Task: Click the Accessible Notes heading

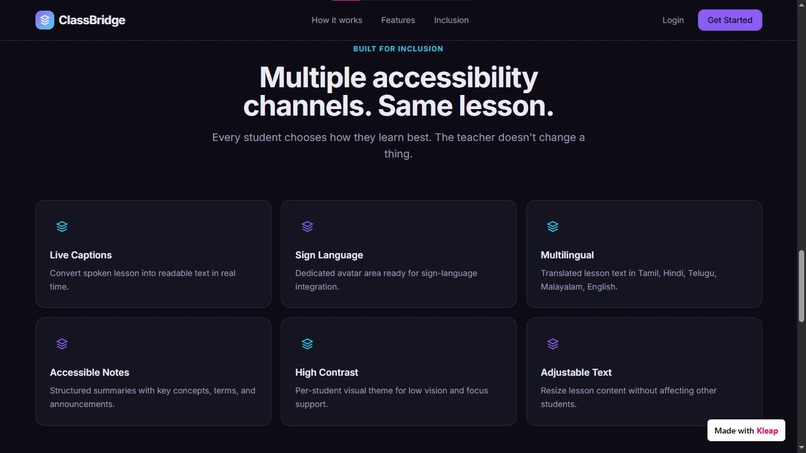Action: click(89, 372)
